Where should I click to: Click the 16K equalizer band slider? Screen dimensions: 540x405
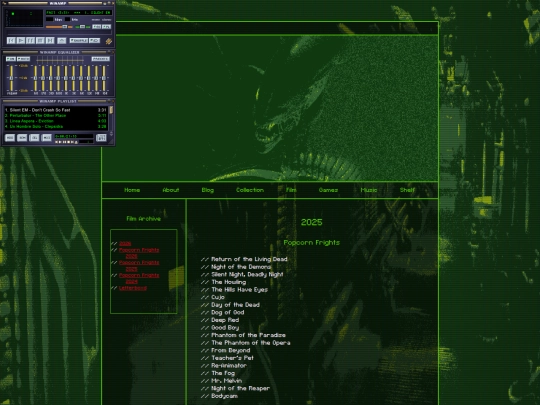(x=104, y=78)
